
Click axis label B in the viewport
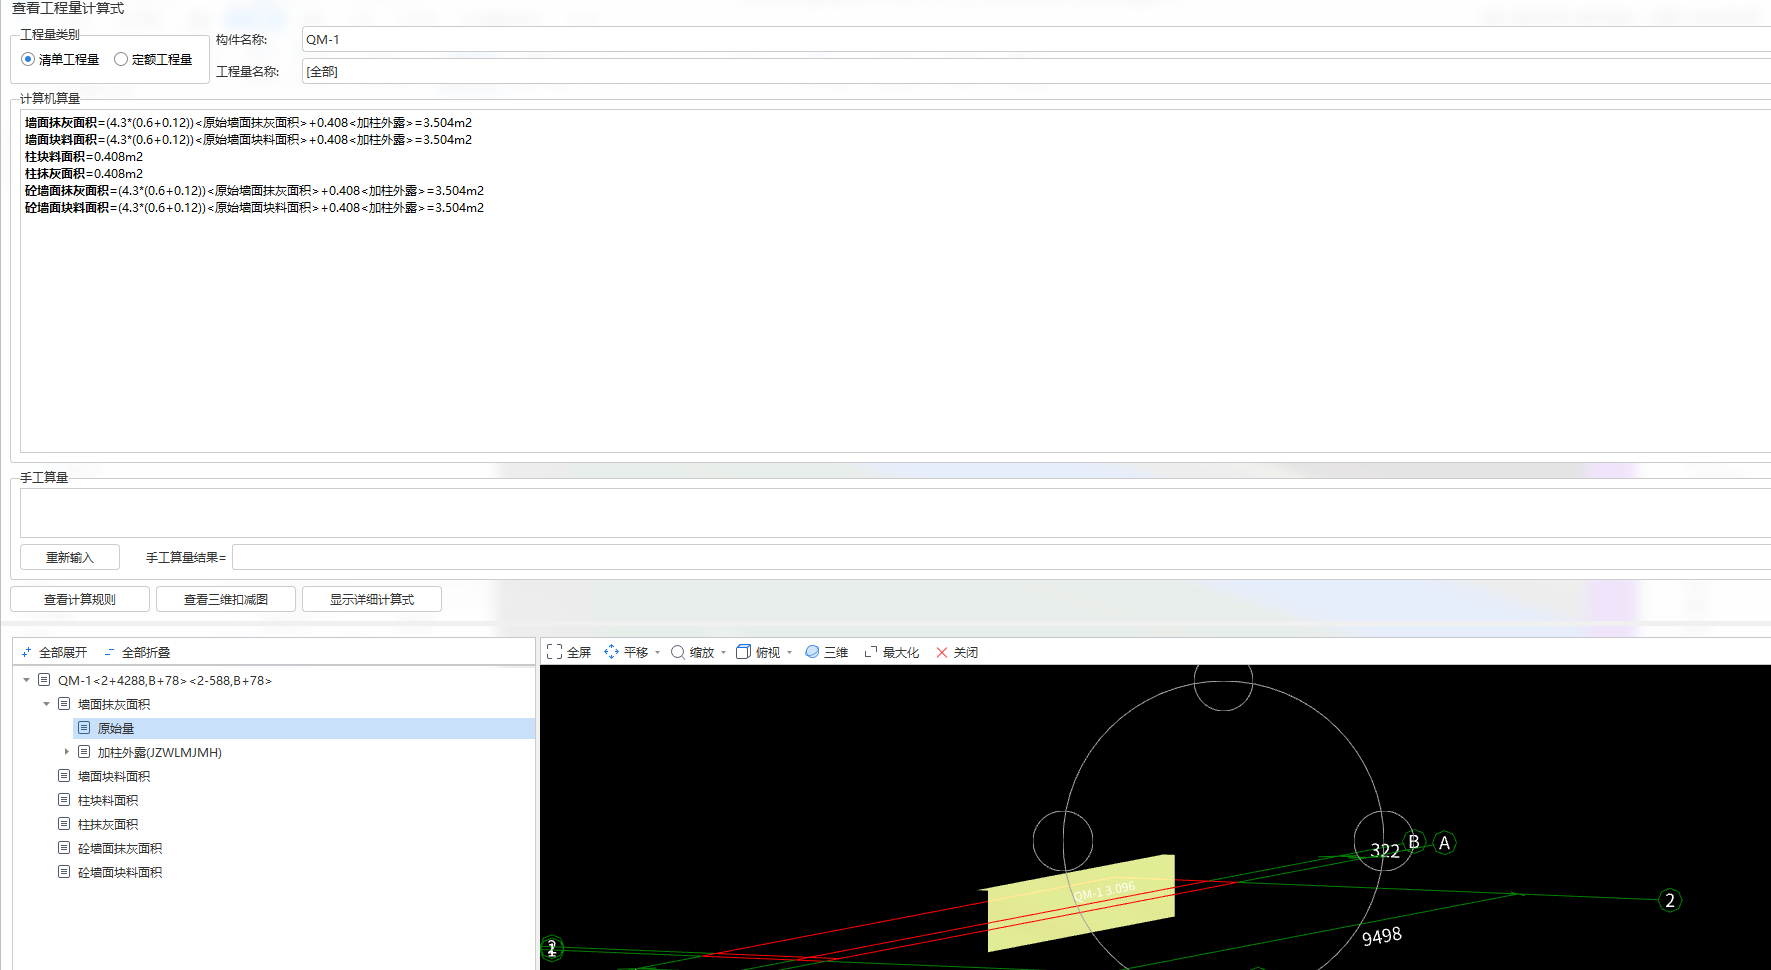pyautogui.click(x=1414, y=842)
